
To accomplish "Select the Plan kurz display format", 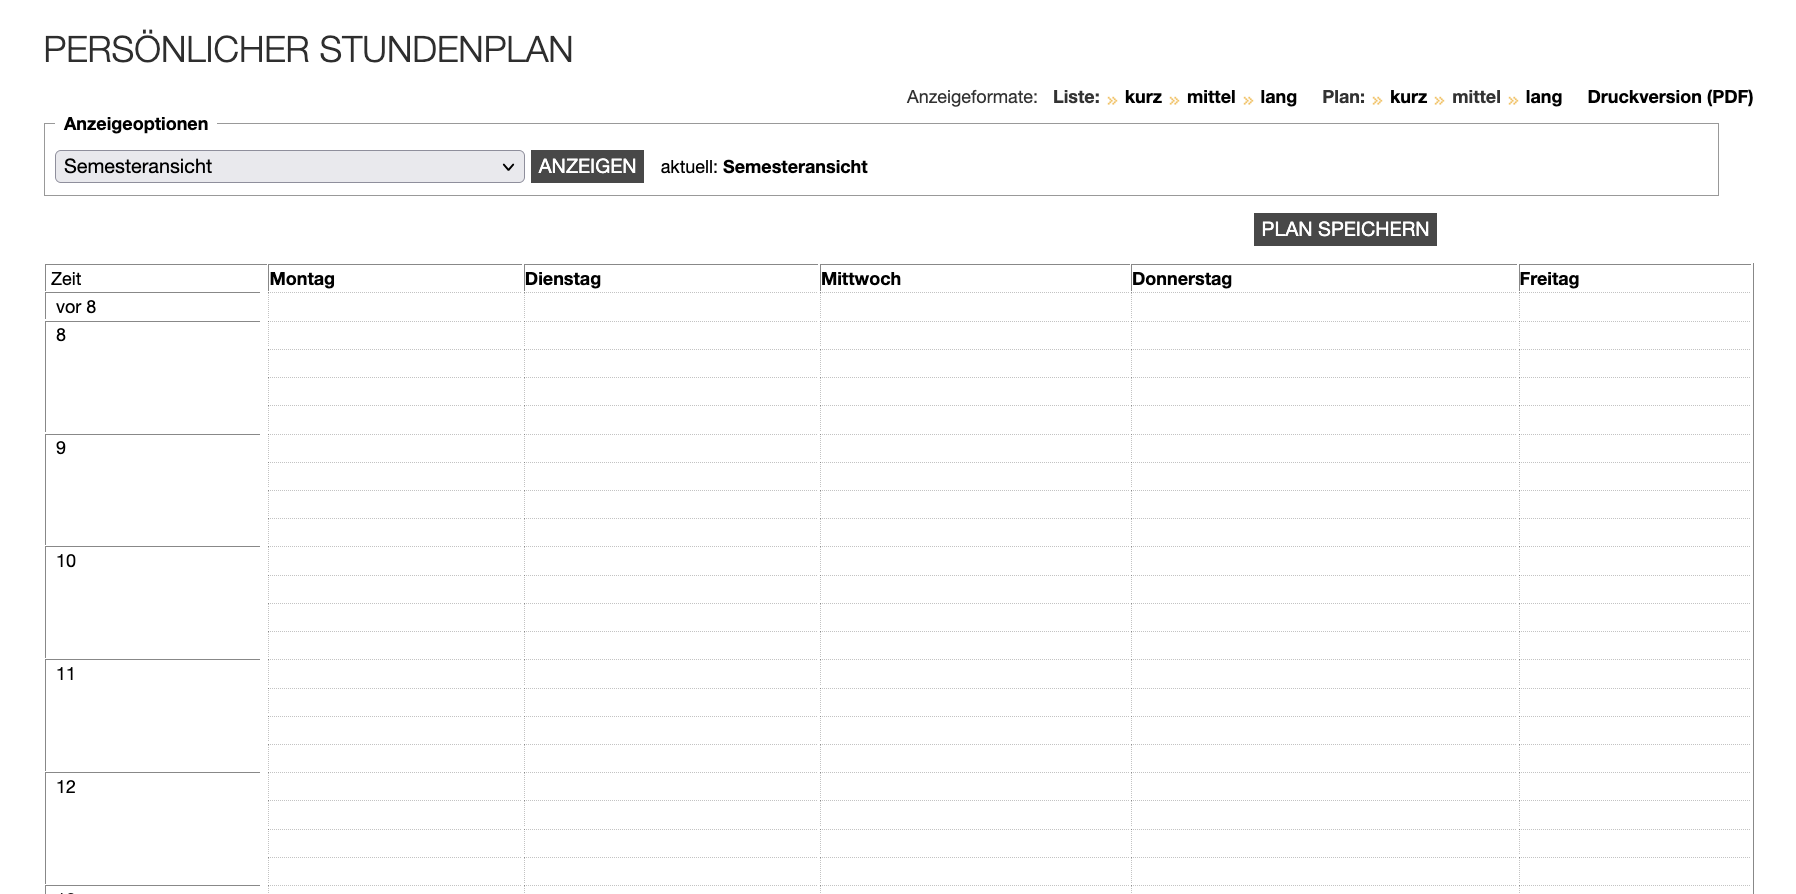I will [x=1407, y=97].
